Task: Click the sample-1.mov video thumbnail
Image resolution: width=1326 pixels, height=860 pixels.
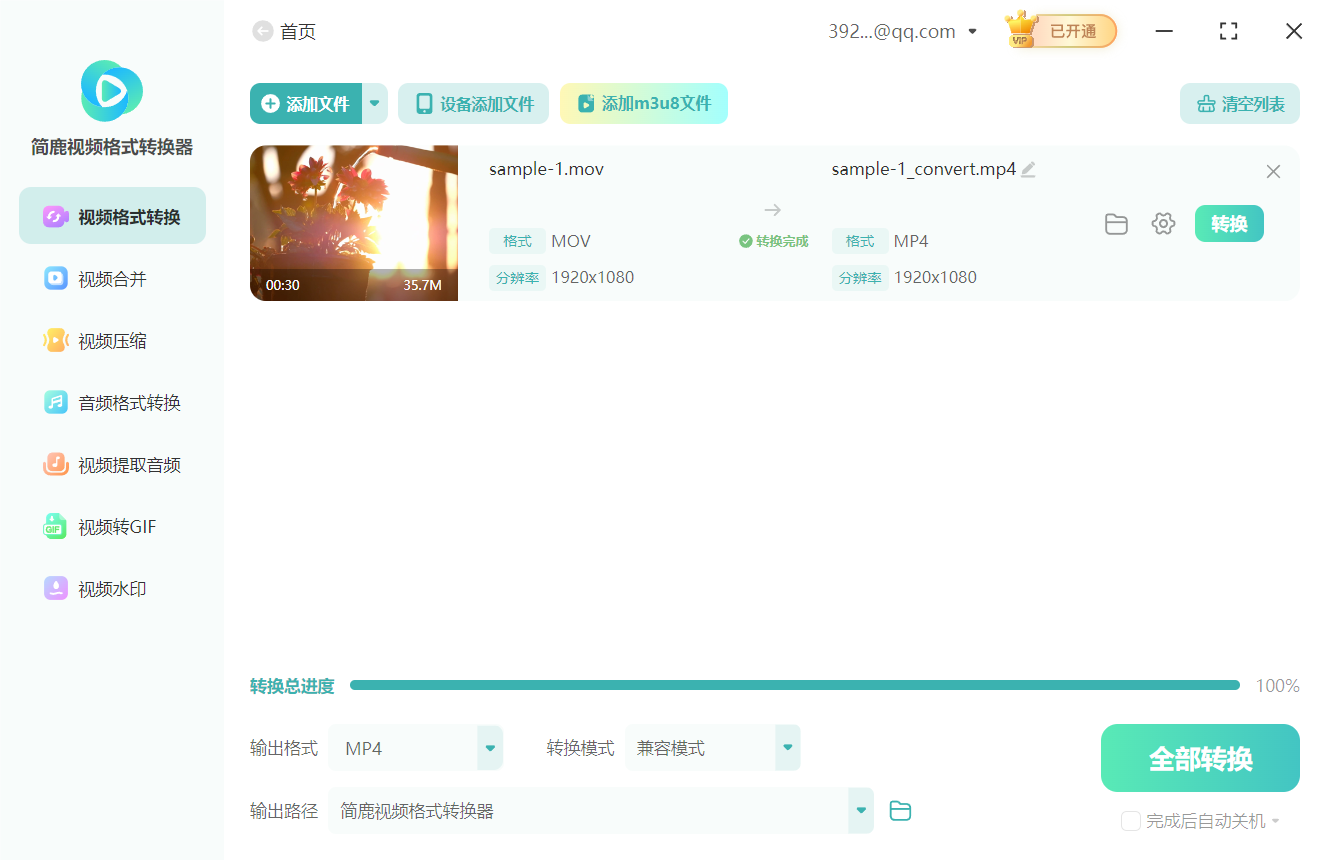Action: 353,223
